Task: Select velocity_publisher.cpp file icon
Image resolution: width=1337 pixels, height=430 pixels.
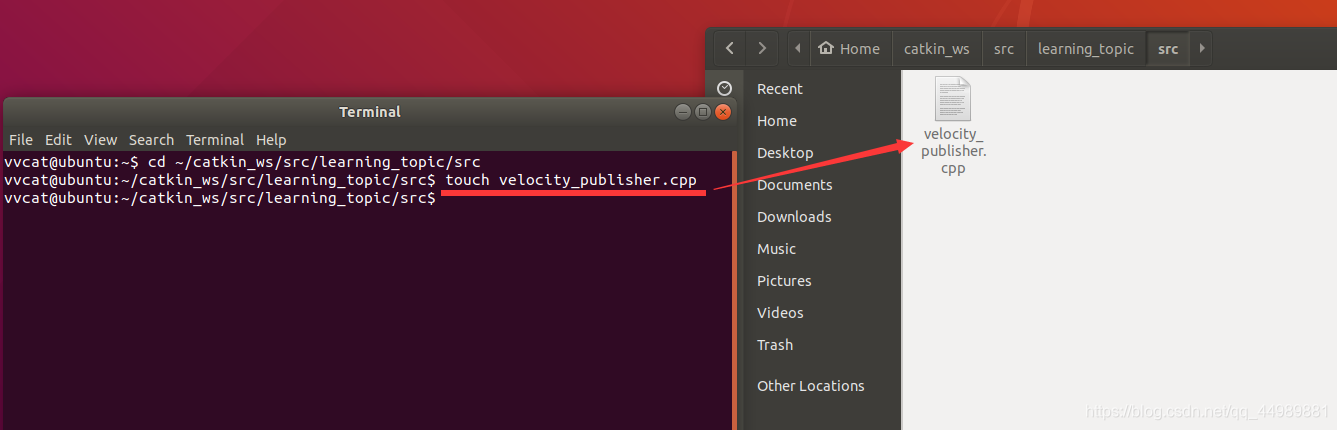Action: [x=953, y=99]
